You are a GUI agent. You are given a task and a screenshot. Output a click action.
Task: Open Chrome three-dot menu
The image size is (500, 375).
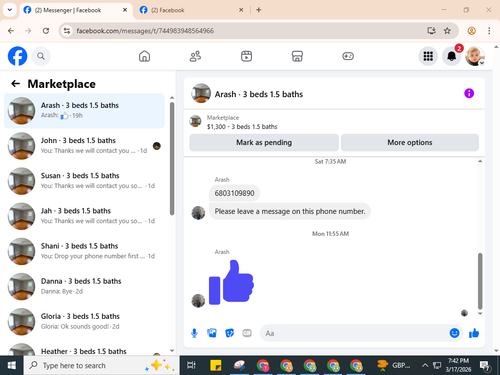point(489,31)
